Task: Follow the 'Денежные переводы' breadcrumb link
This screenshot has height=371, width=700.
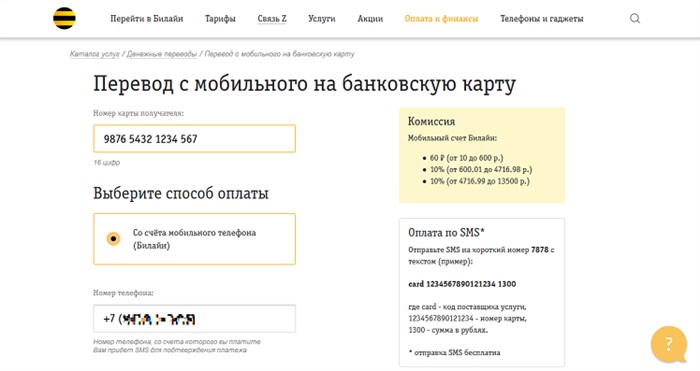Action: [x=162, y=54]
